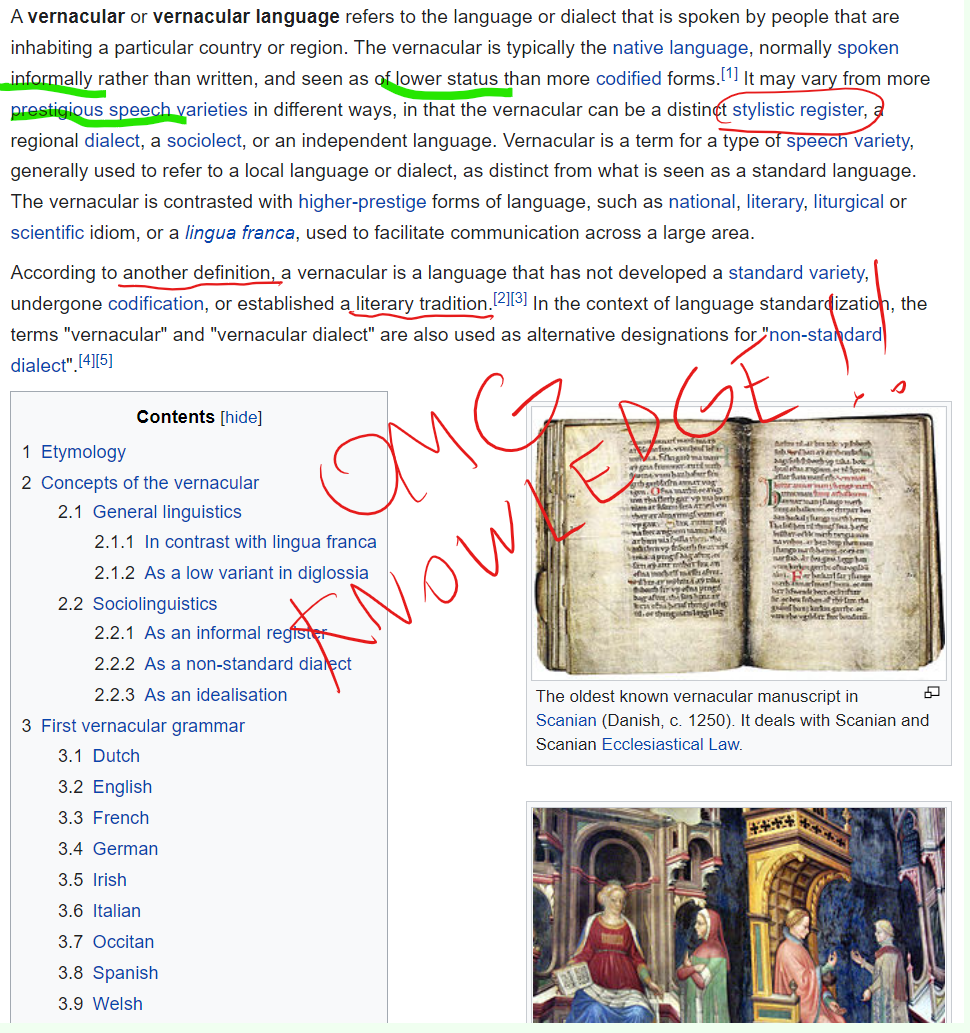Viewport: 970px width, 1033px height.
Task: Open the Scanian link in caption
Action: point(566,720)
